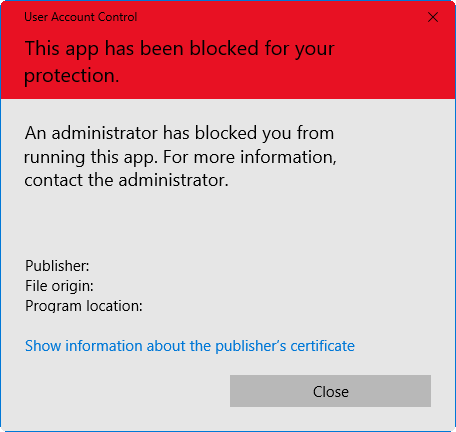456x432 pixels.
Task: Click the 'An administrator has blocked you from' line
Action: pyautogui.click(x=179, y=133)
